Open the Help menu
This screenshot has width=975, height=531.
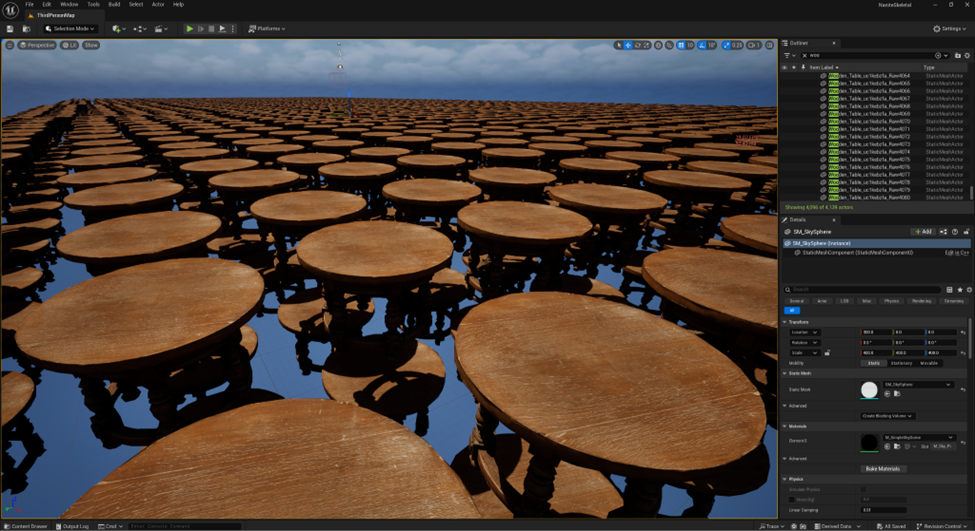(x=178, y=4)
